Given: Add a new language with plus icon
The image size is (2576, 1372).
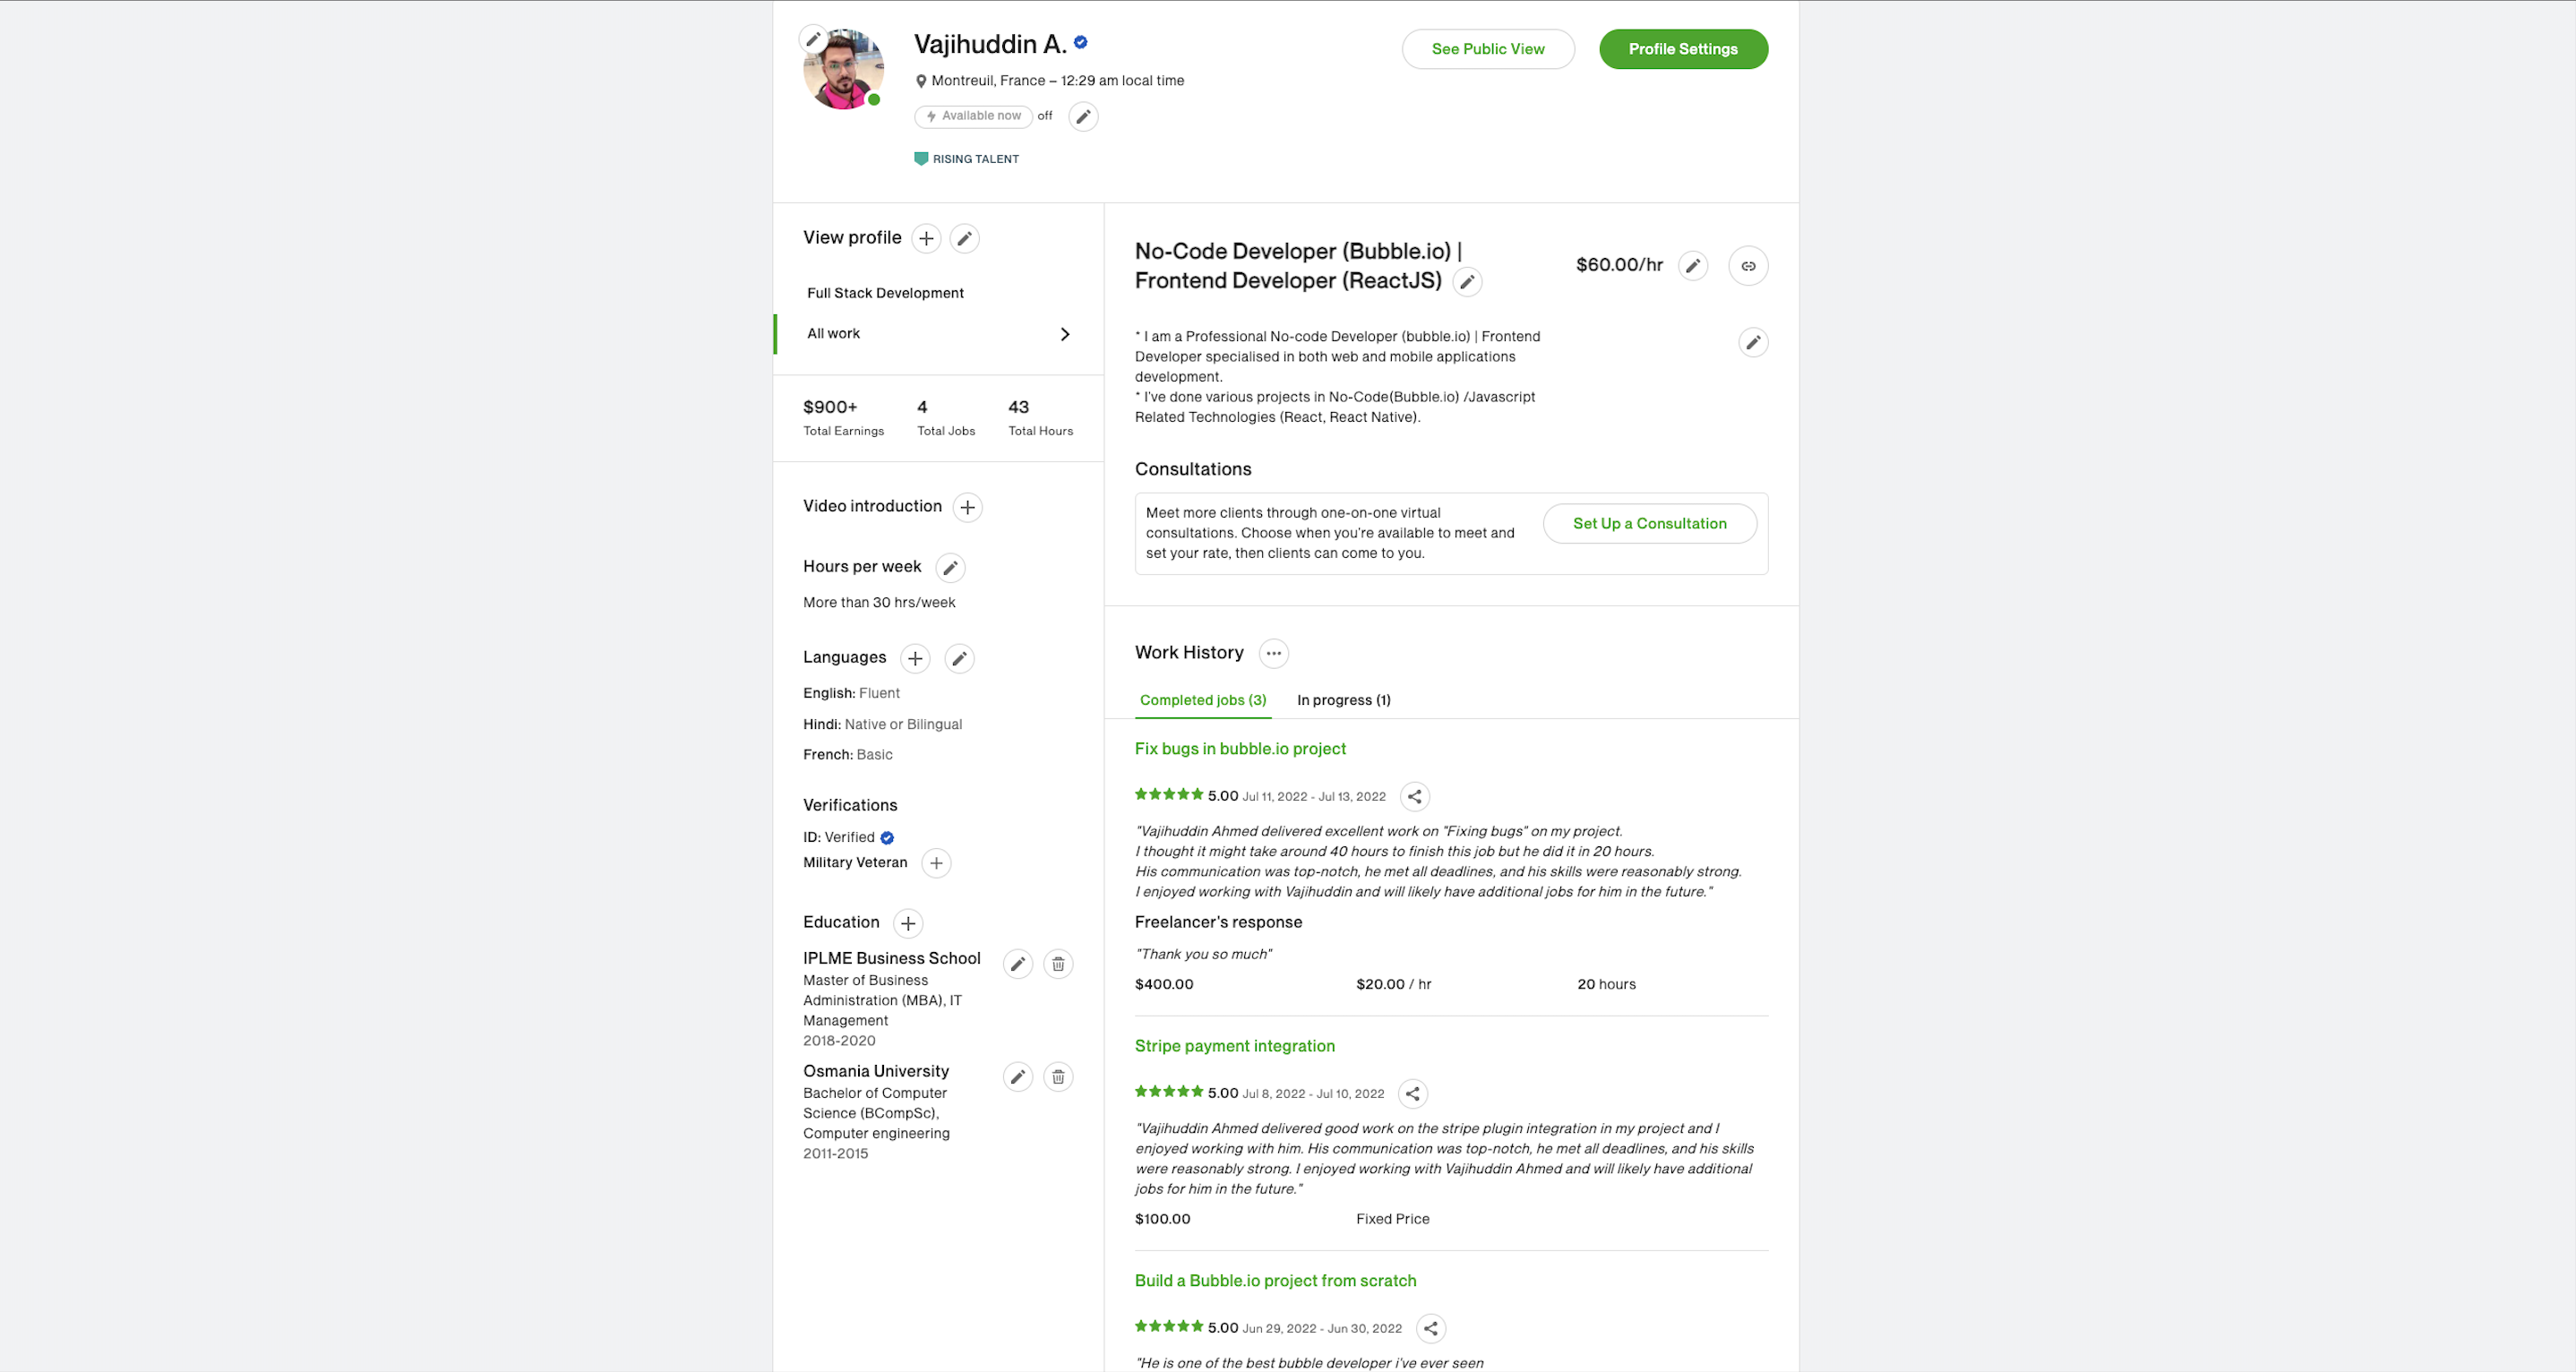Looking at the screenshot, I should pos(914,658).
